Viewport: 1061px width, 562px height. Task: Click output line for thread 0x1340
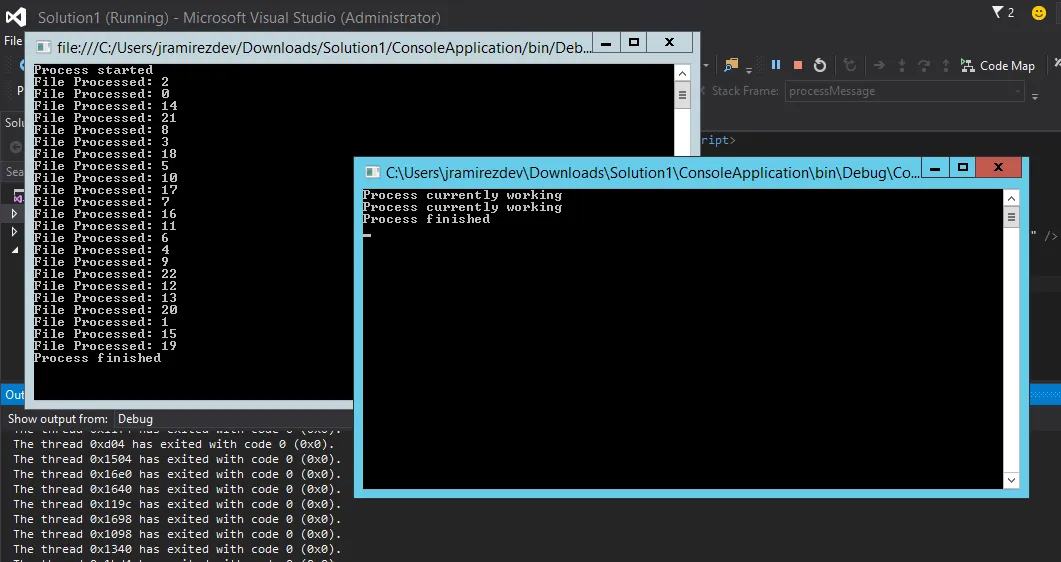[x=177, y=548]
